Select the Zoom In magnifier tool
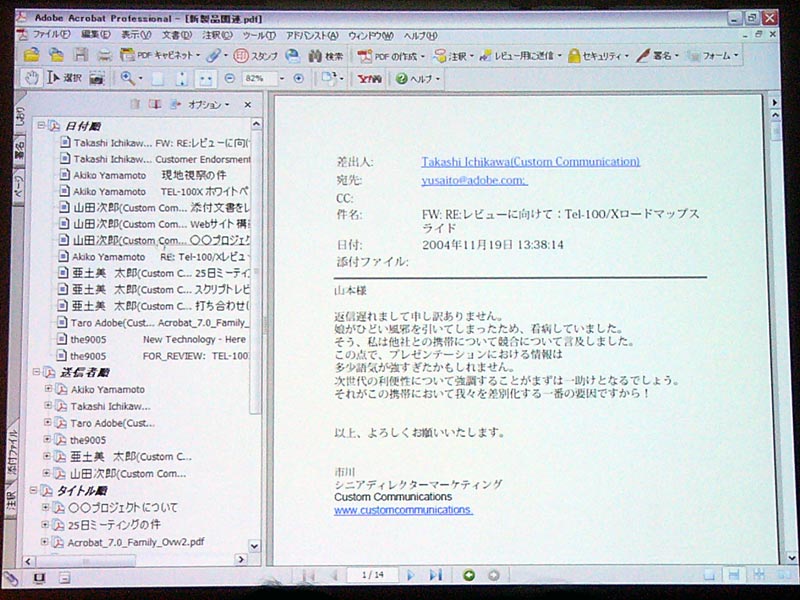This screenshot has height=600, width=800. (x=128, y=79)
